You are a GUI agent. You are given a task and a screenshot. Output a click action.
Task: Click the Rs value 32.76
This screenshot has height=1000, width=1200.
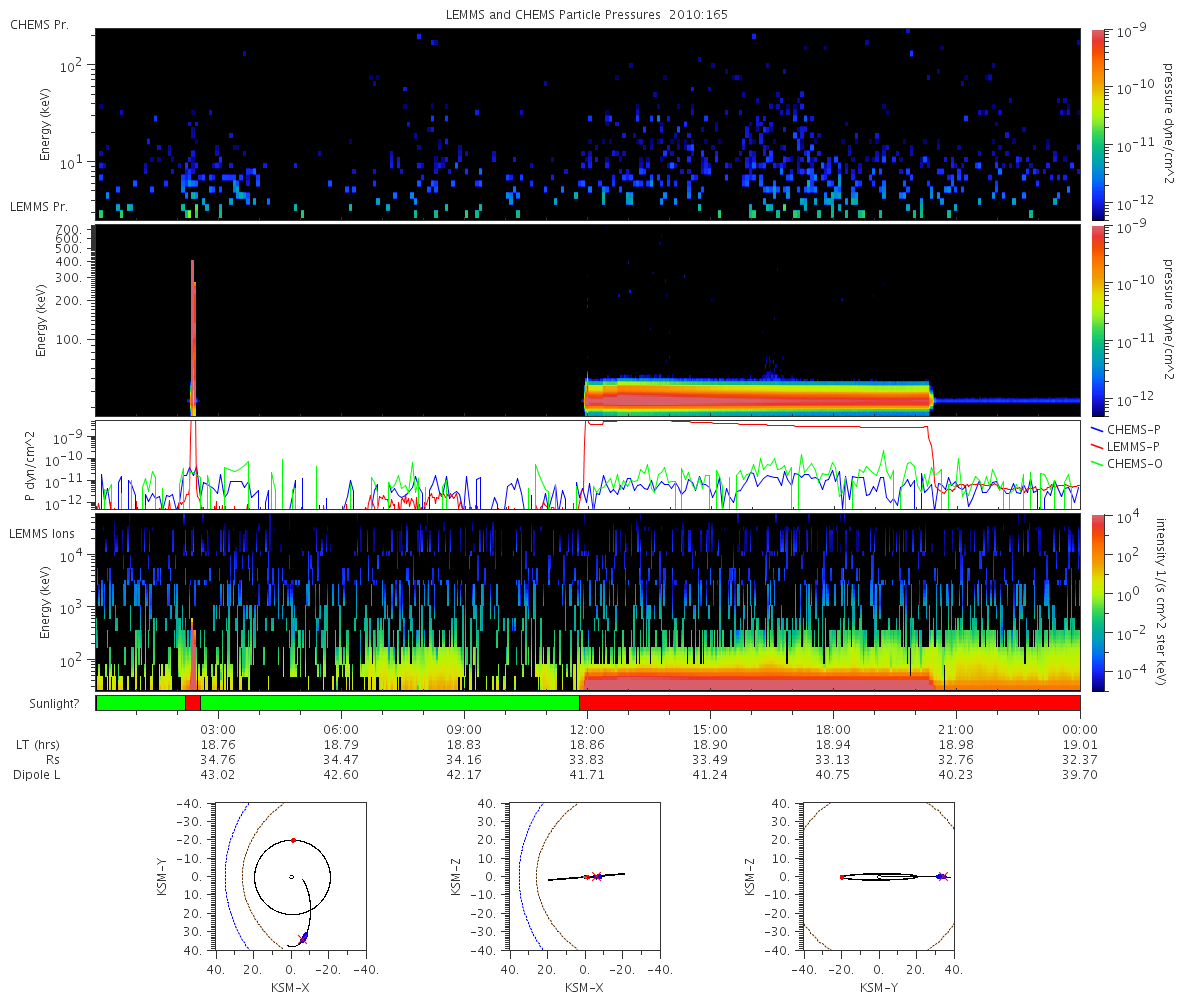point(956,760)
